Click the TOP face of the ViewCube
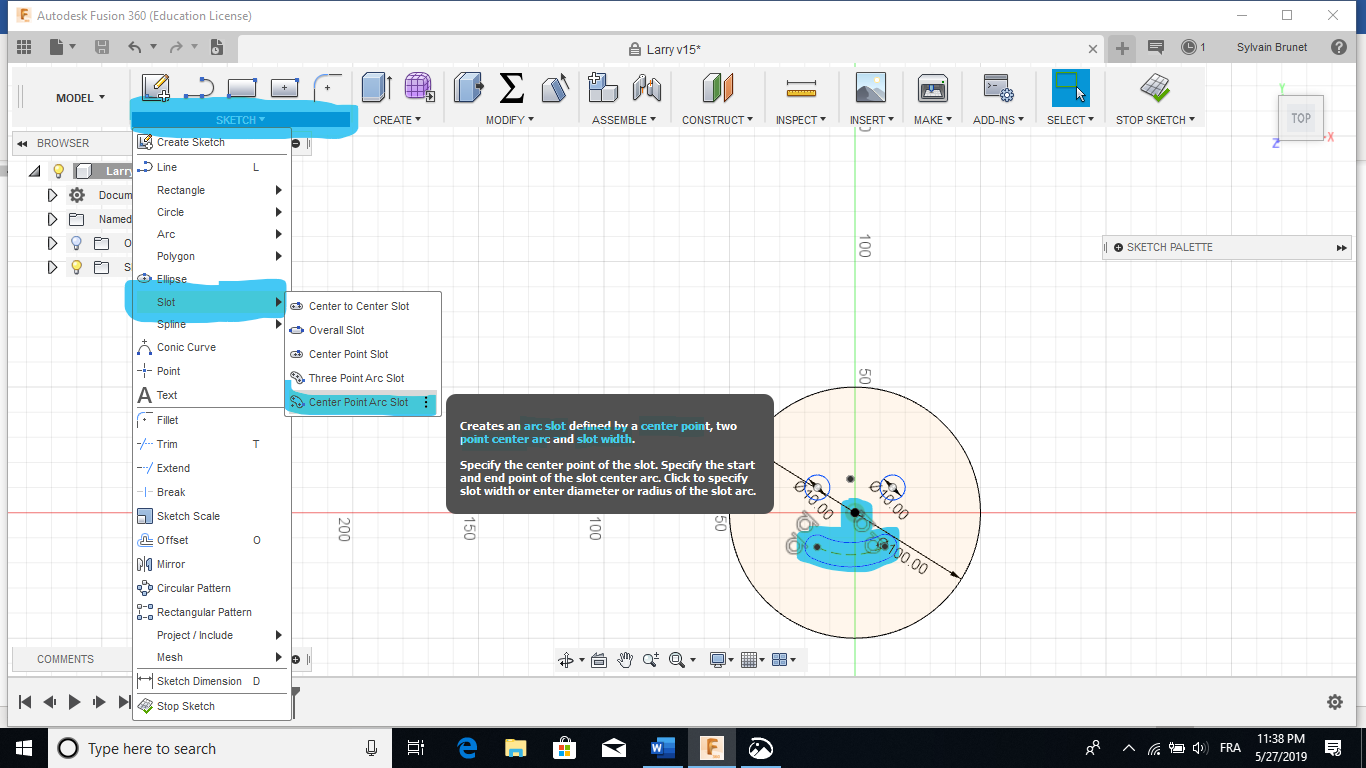 point(1300,118)
